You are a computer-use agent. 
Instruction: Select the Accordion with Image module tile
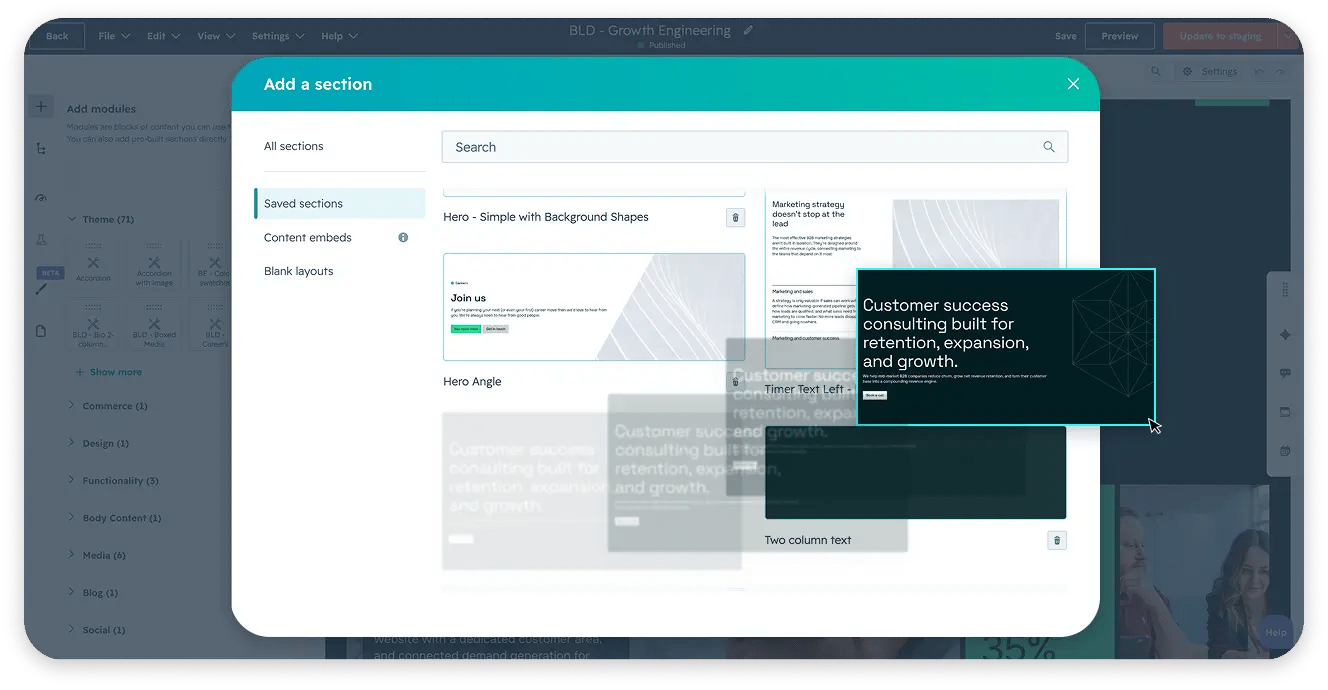click(x=154, y=265)
